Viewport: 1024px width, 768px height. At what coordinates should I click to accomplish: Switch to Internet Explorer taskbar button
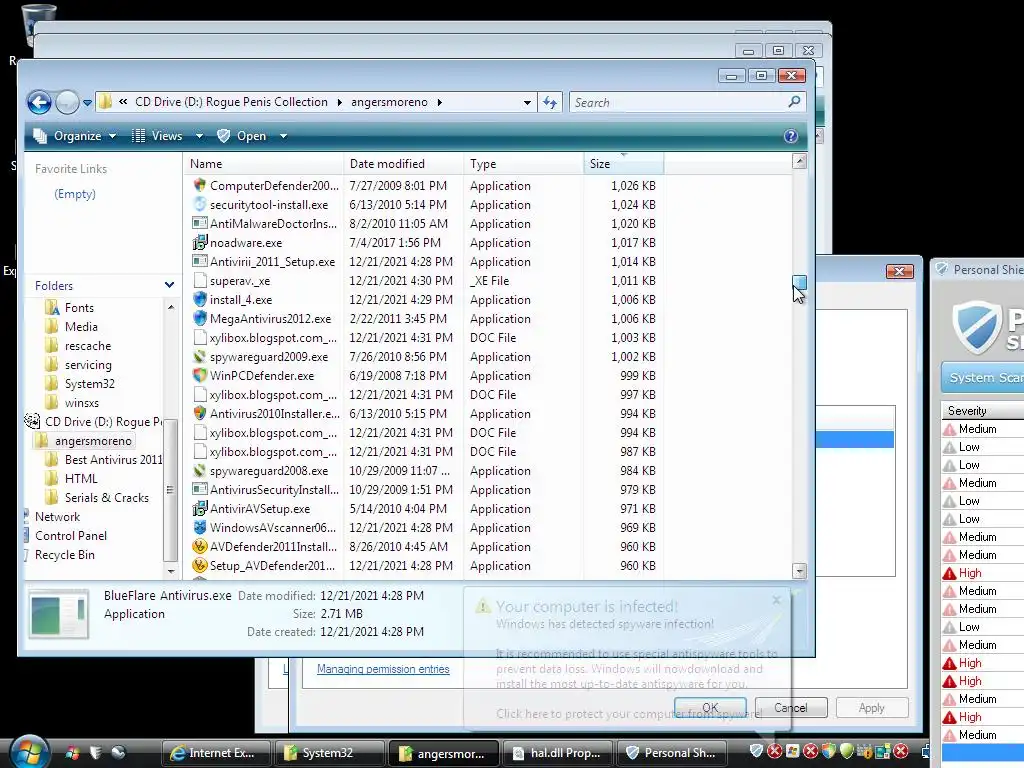coord(216,753)
